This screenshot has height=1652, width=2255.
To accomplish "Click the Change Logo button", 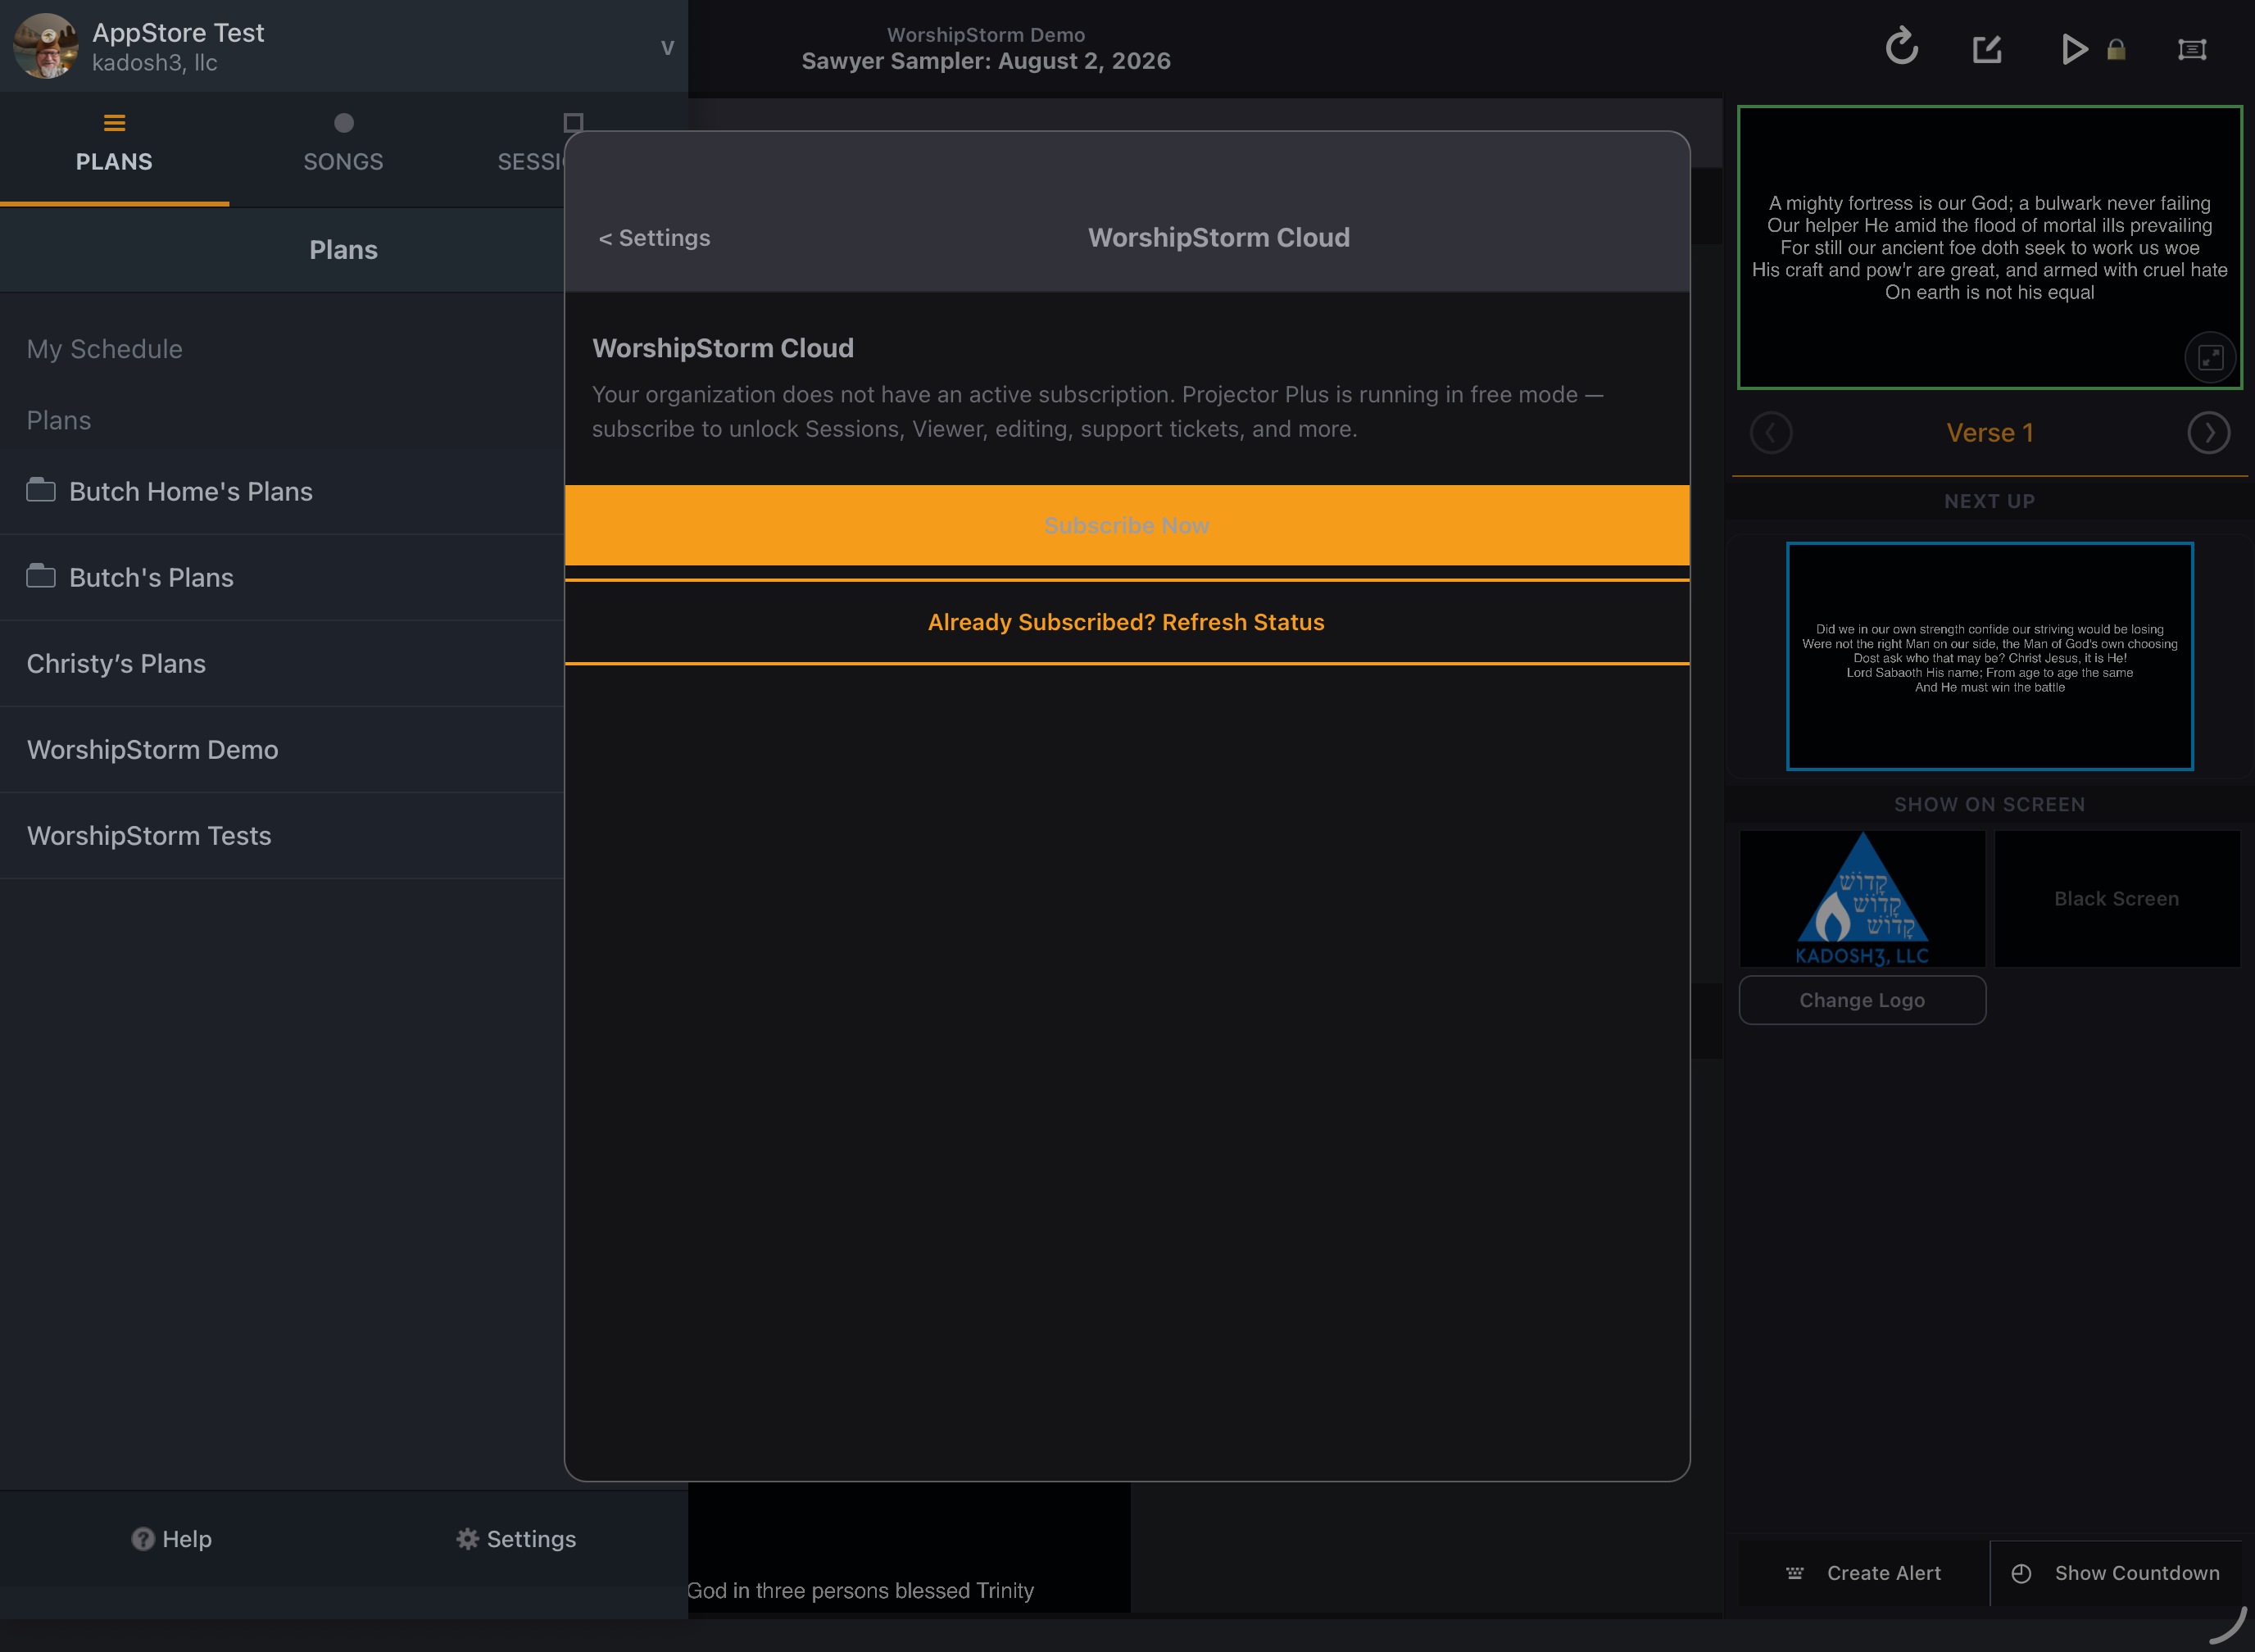I will coord(1862,1000).
